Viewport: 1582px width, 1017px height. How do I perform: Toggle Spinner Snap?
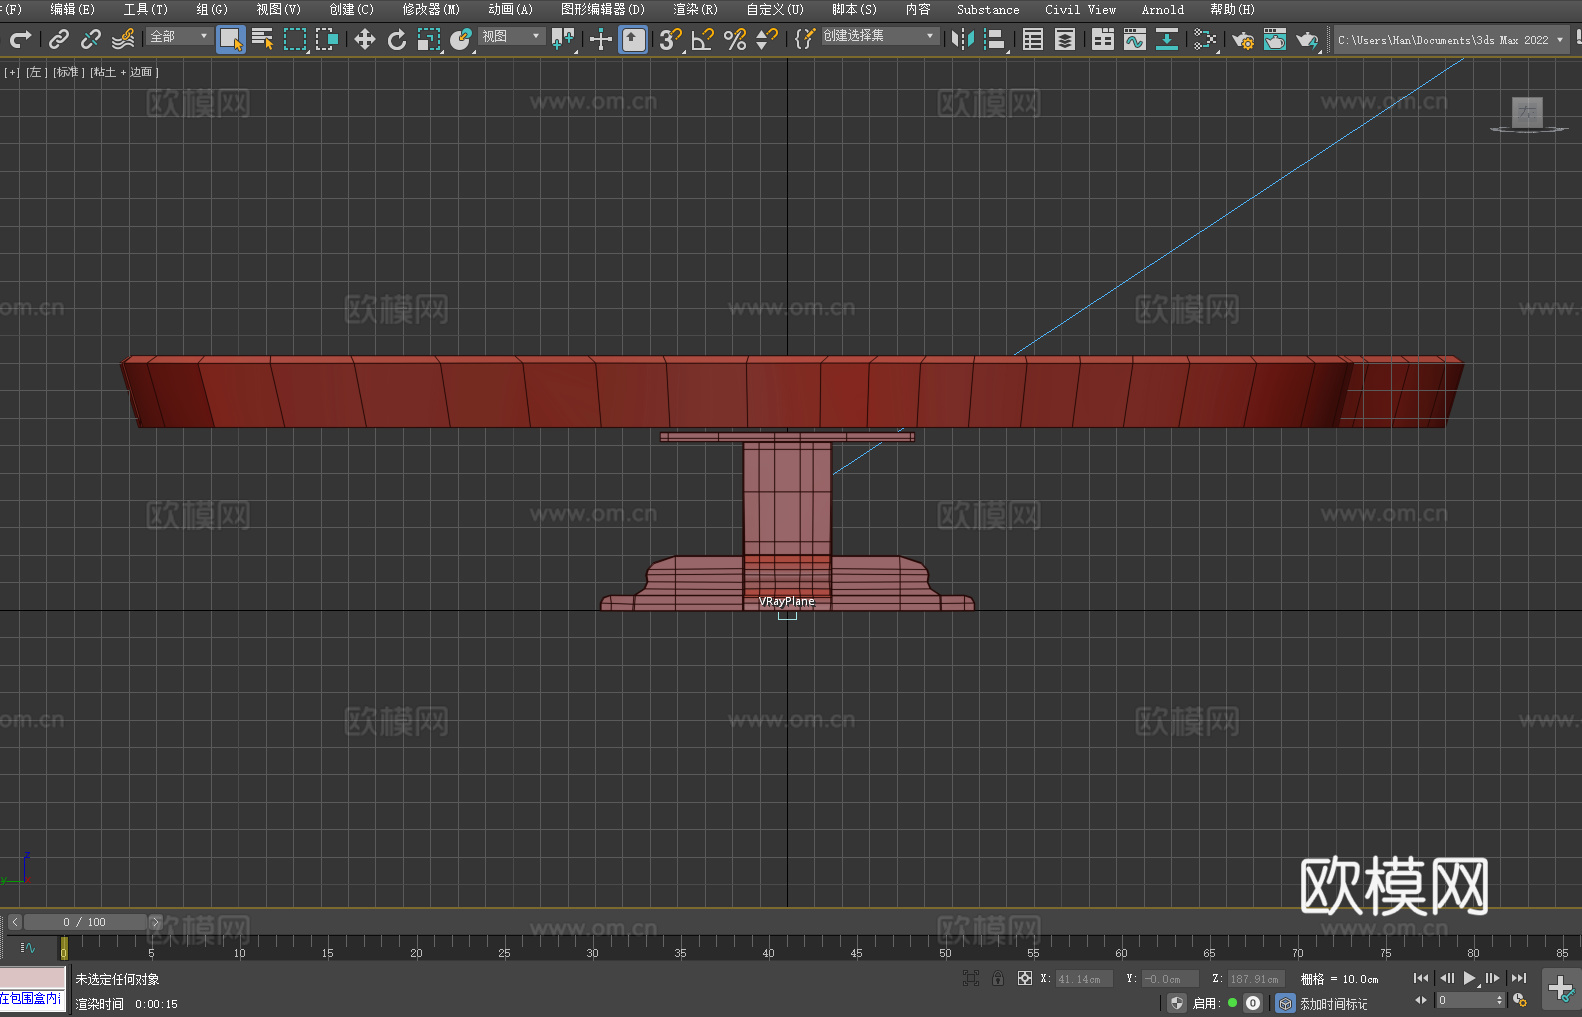(767, 39)
